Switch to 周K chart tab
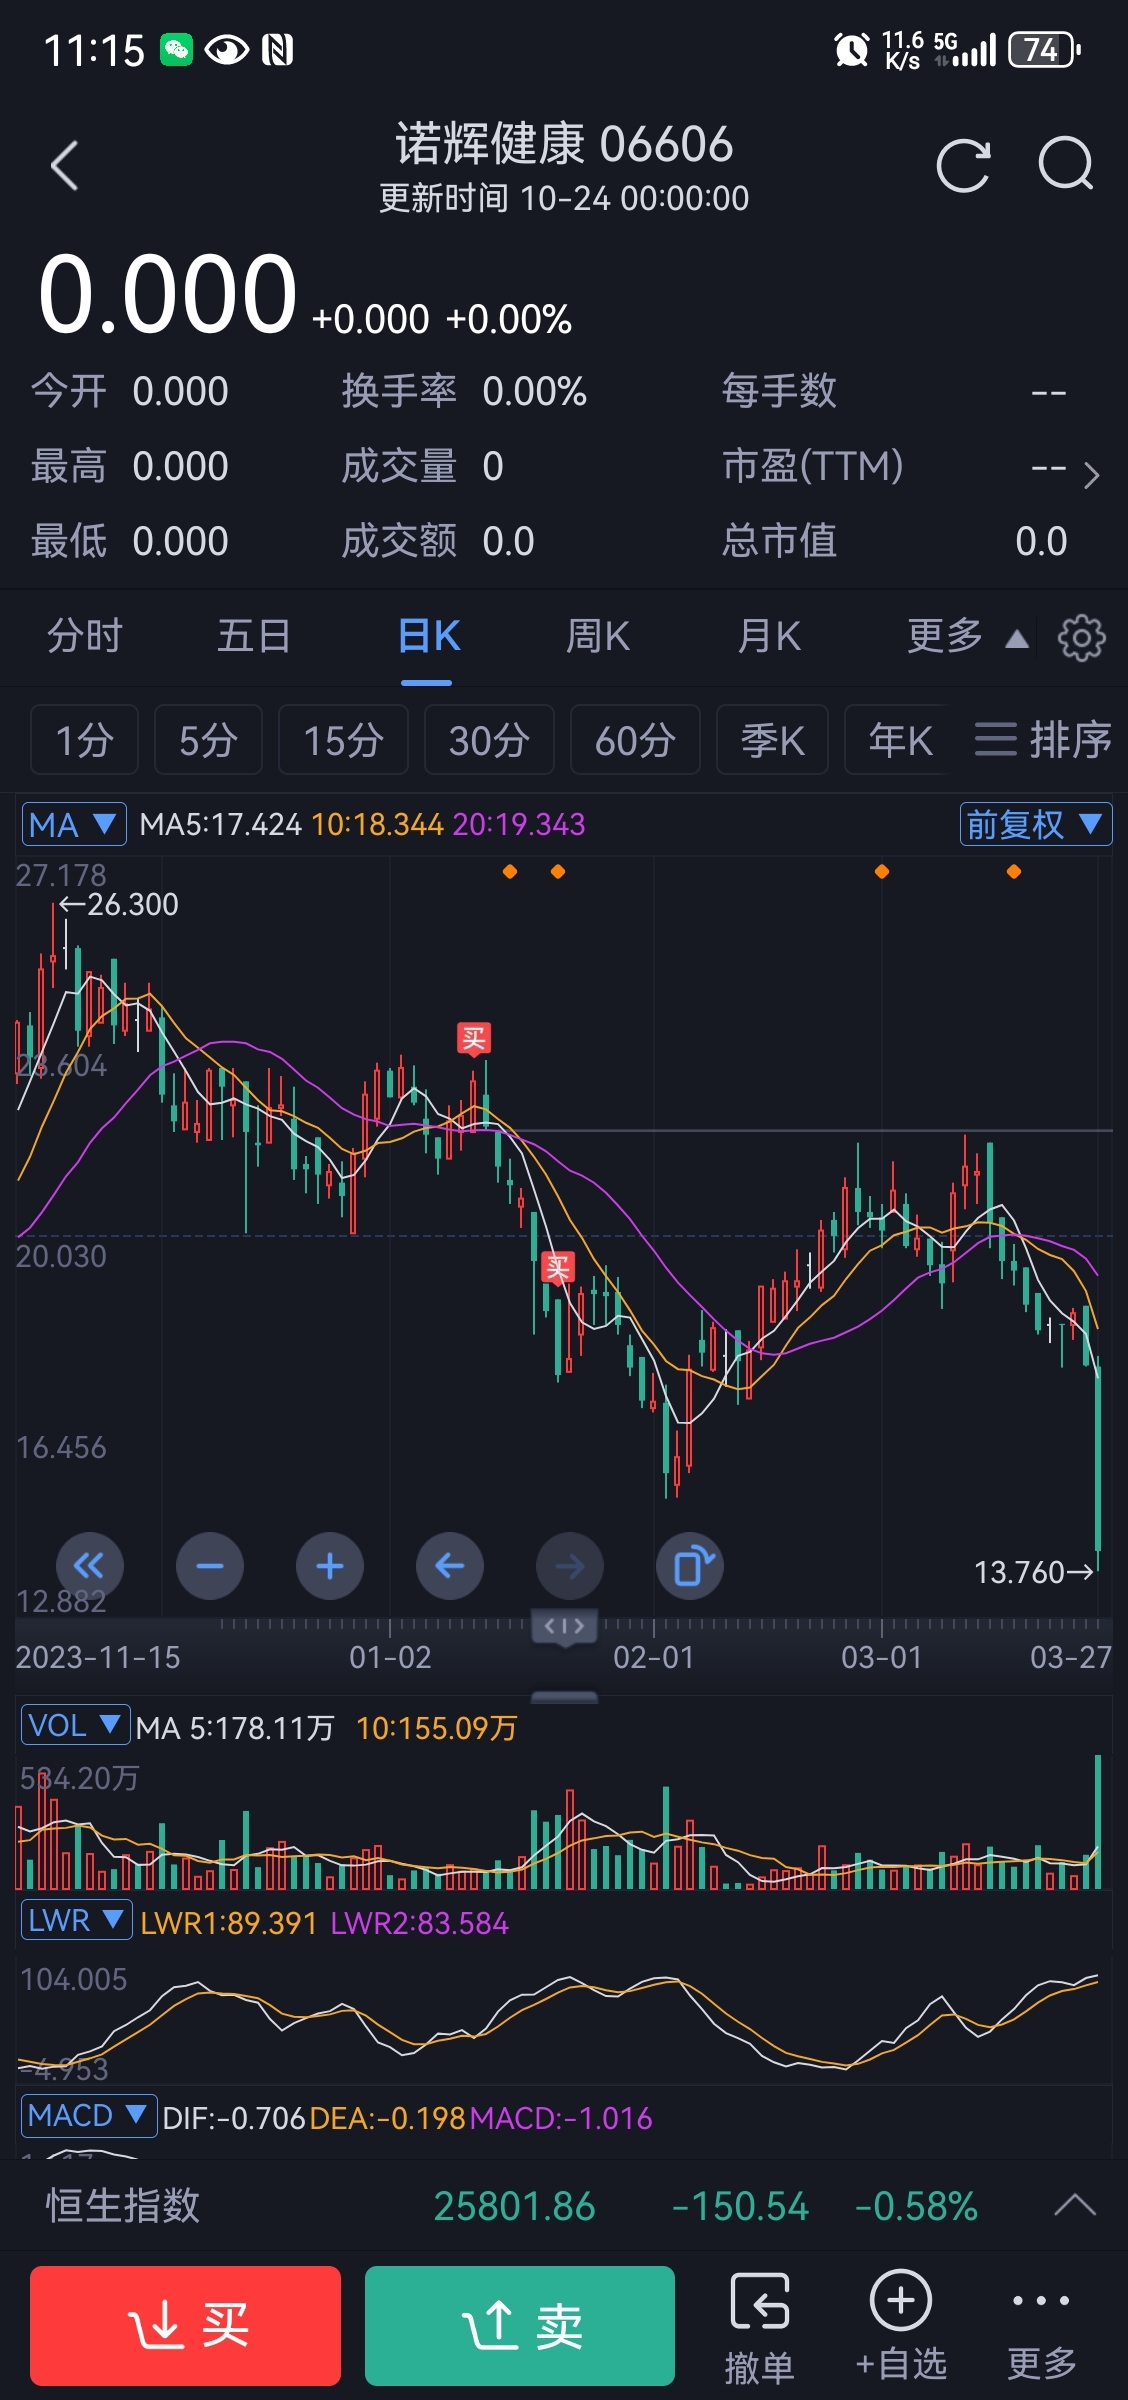This screenshot has width=1128, height=2400. [598, 636]
